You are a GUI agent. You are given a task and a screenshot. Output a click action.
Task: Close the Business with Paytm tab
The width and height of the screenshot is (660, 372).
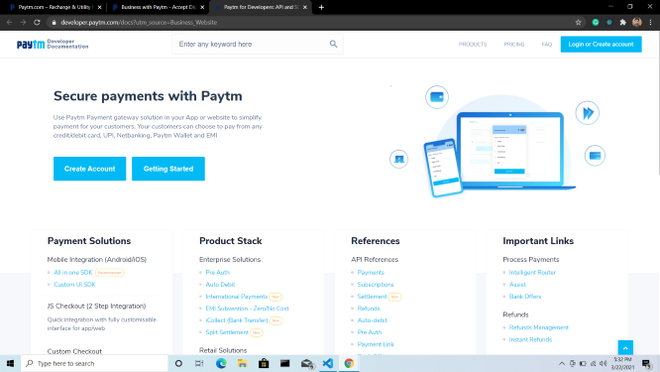[x=202, y=7]
